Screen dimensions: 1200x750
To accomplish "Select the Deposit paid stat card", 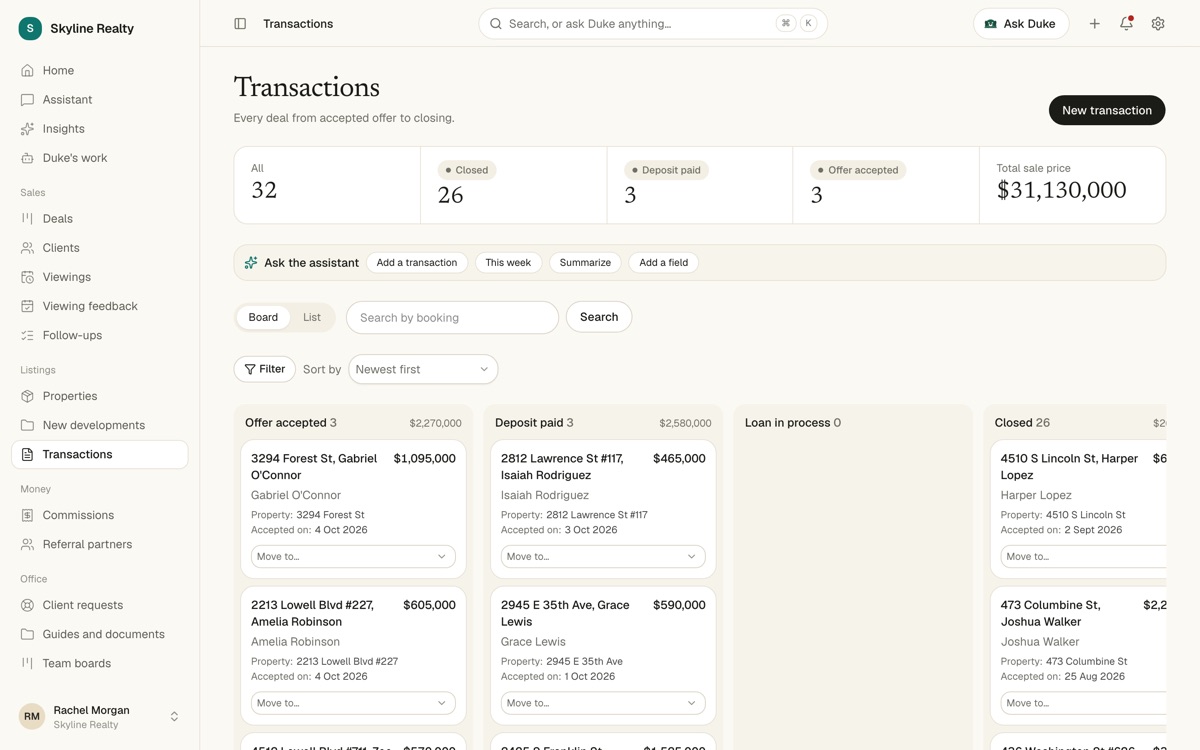I will (700, 185).
